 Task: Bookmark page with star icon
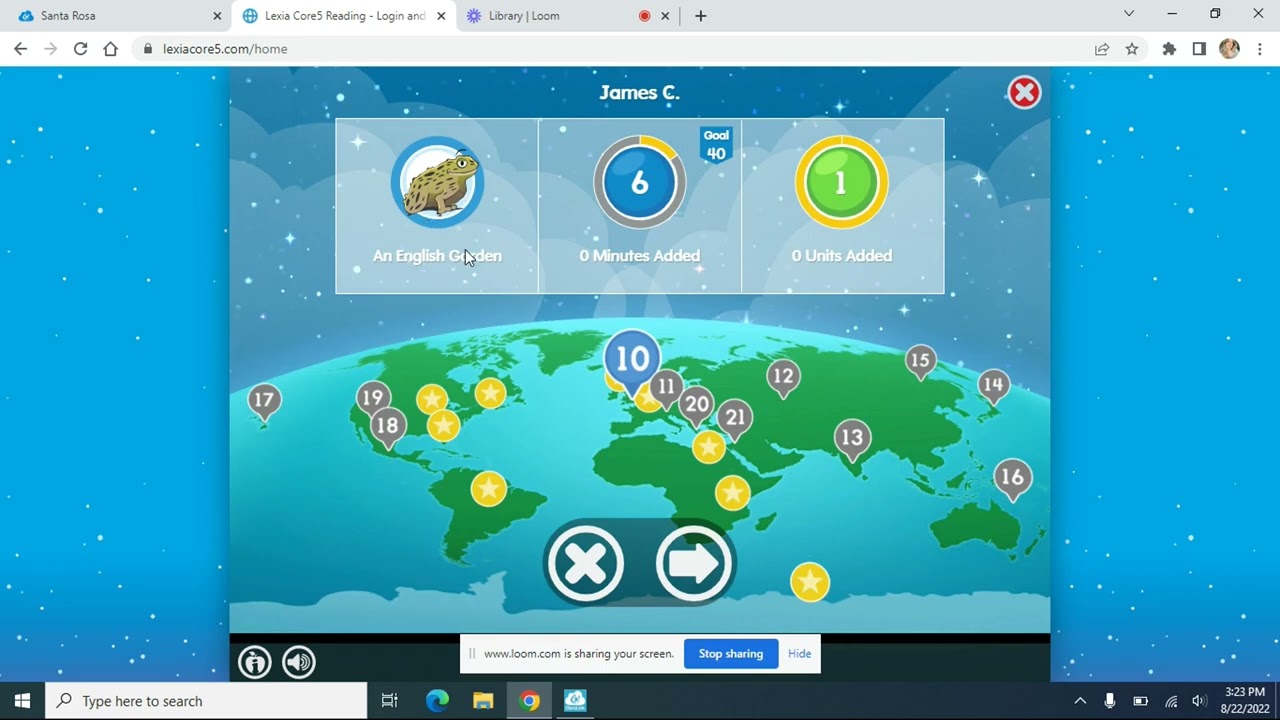pos(1132,49)
